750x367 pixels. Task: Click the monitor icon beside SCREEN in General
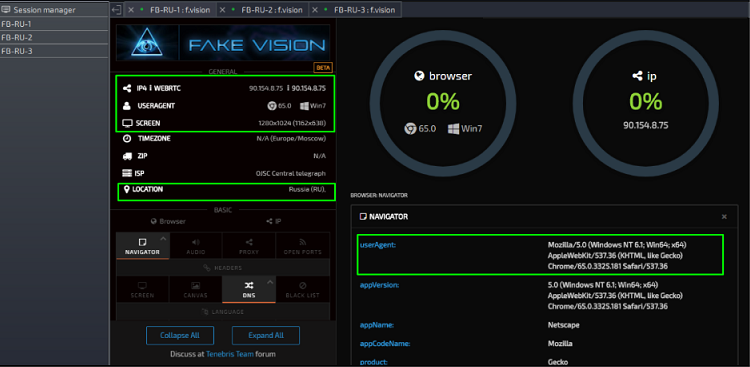coord(127,123)
